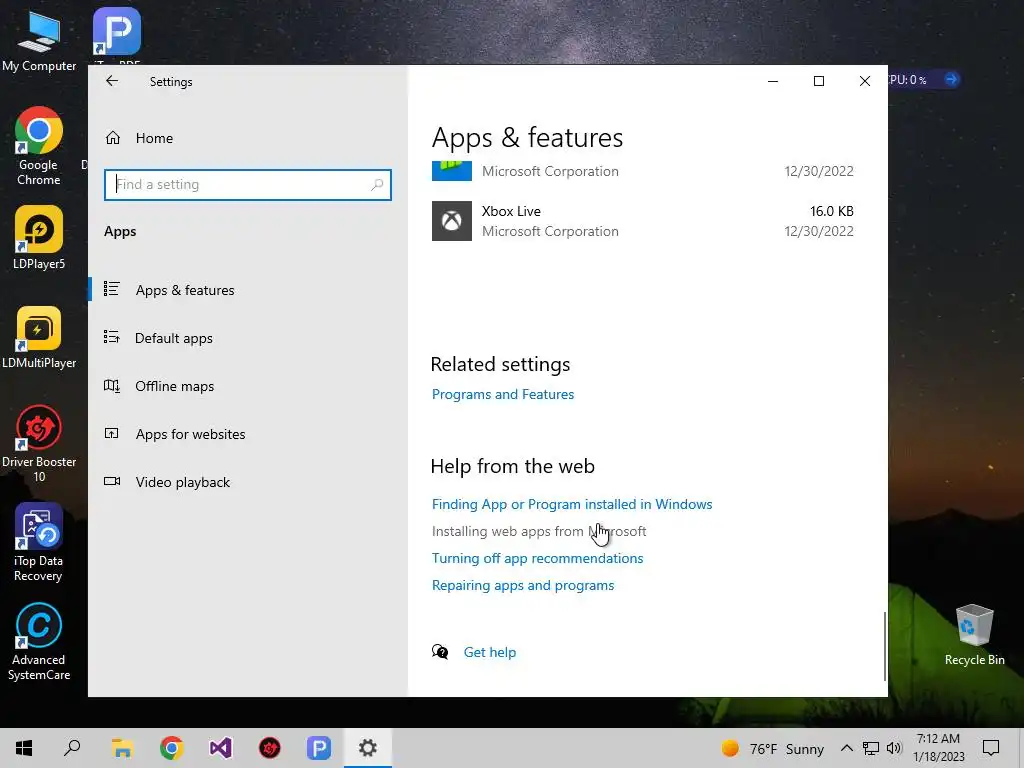Maximize the Settings window

pos(819,81)
